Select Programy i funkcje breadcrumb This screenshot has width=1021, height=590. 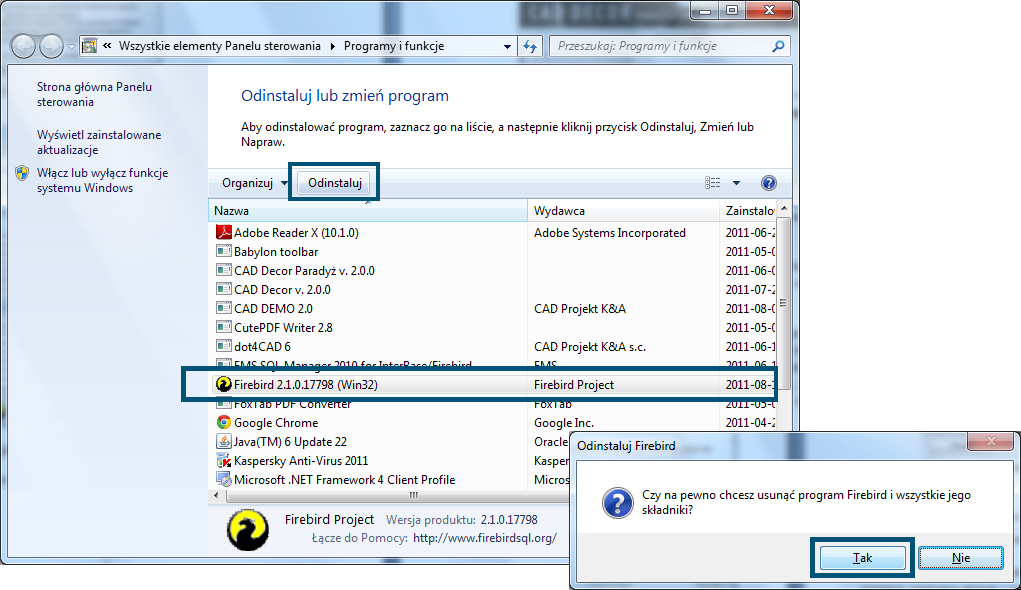394,46
